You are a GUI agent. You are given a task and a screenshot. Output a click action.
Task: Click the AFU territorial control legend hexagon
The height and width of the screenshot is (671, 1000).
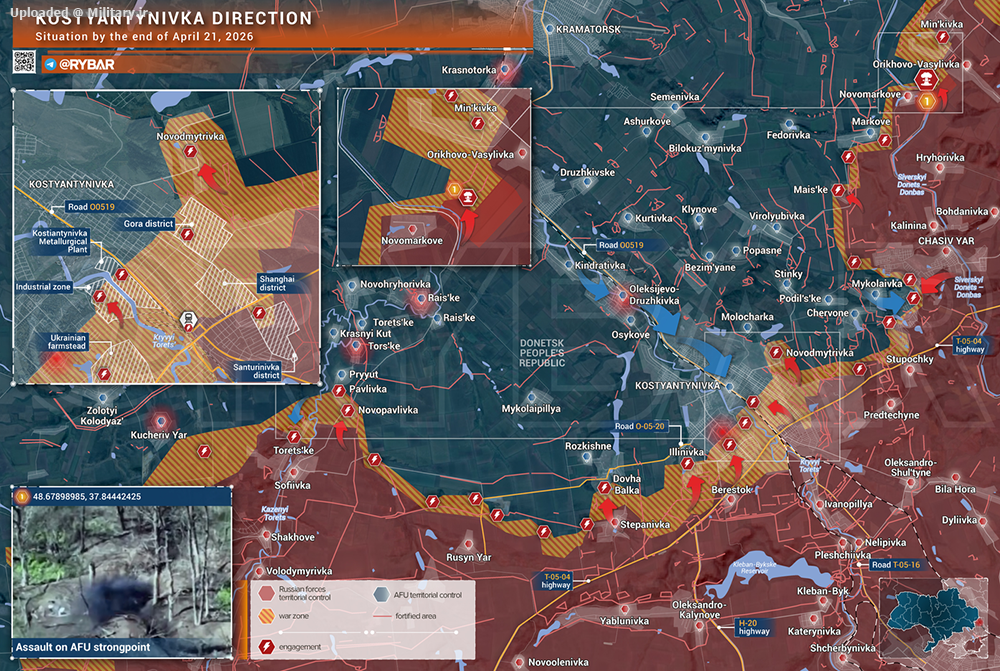(381, 594)
